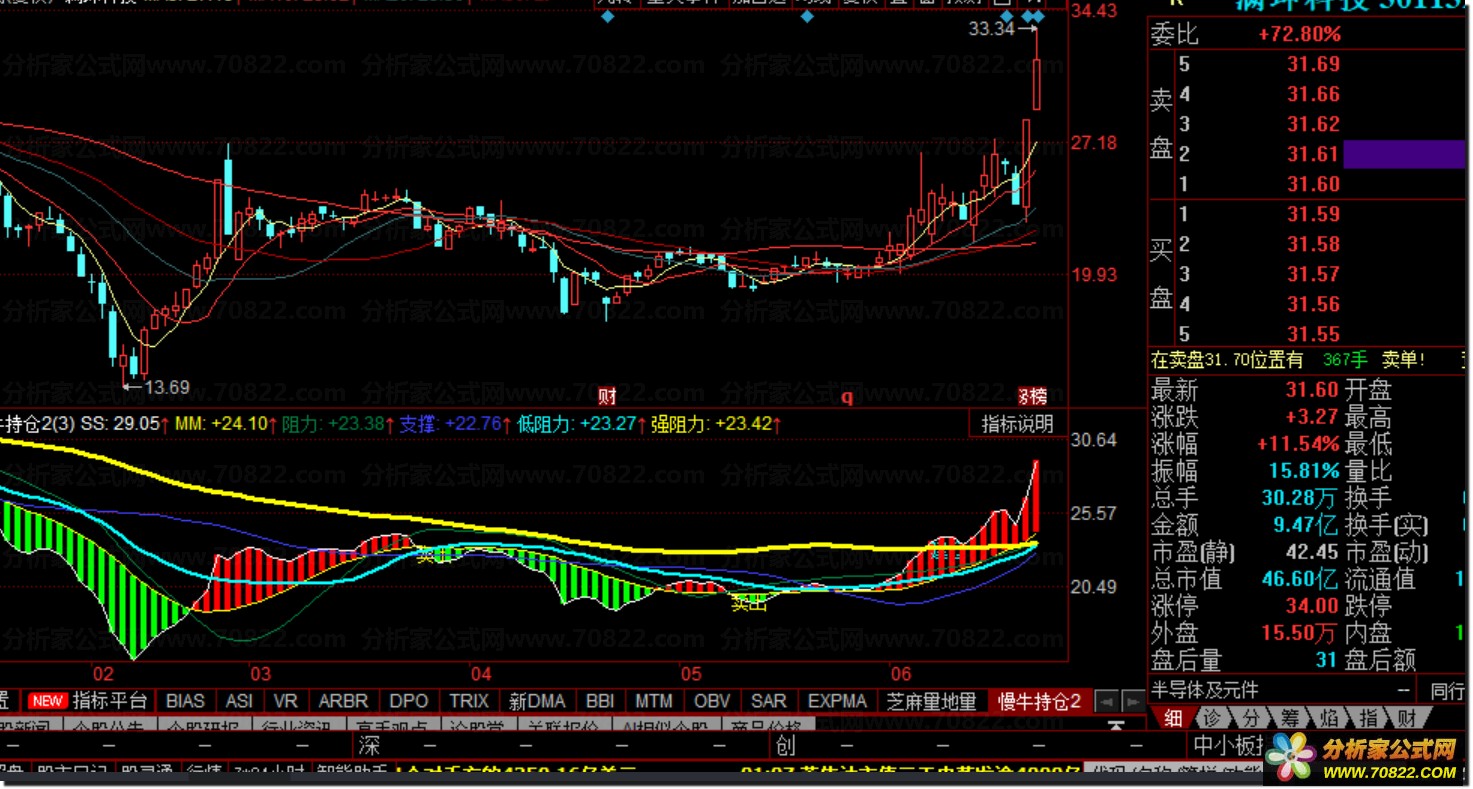Switch to the 诊 diagnosis tab

[x=1212, y=716]
